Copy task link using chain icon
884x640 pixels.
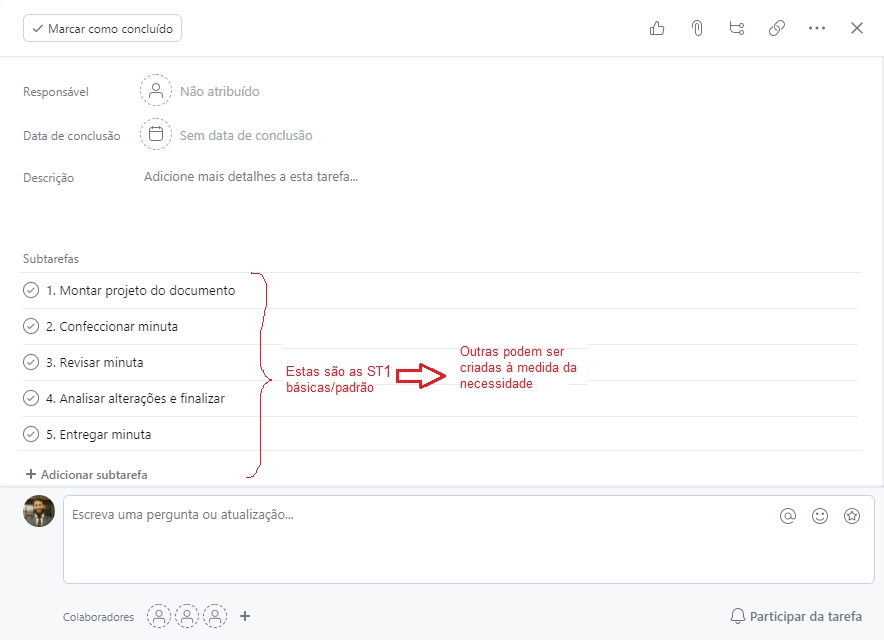tap(777, 29)
